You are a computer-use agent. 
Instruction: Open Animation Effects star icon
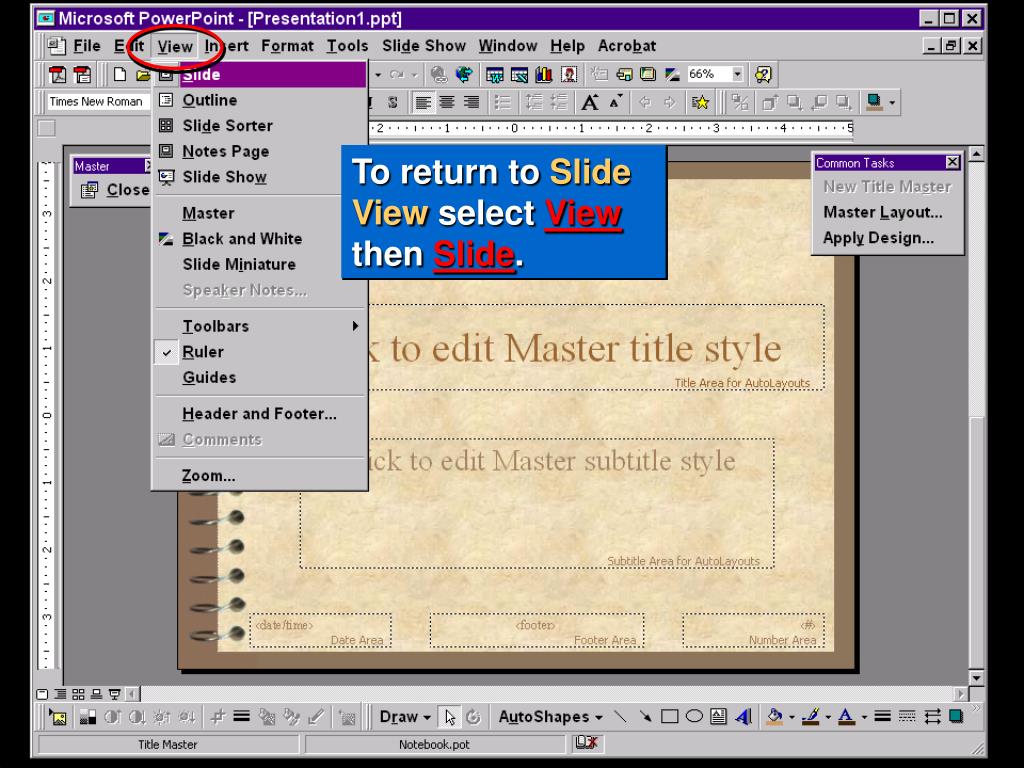(x=701, y=103)
